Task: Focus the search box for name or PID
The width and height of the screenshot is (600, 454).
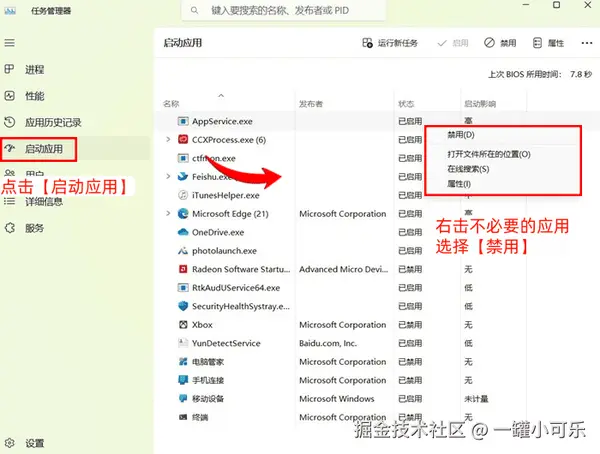Action: tap(284, 10)
